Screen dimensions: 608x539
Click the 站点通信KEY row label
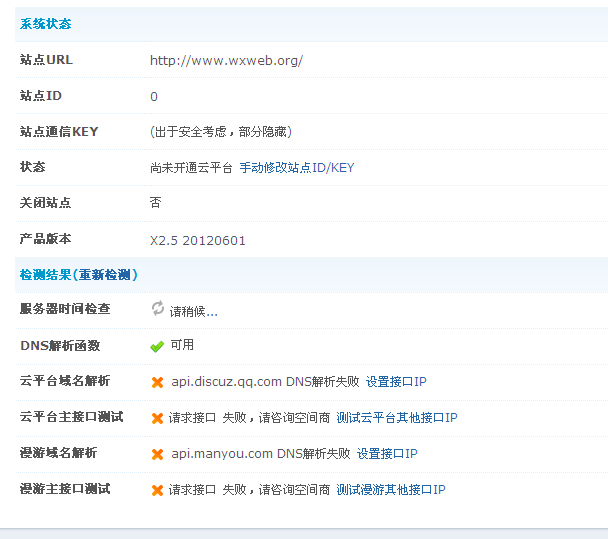click(x=59, y=131)
